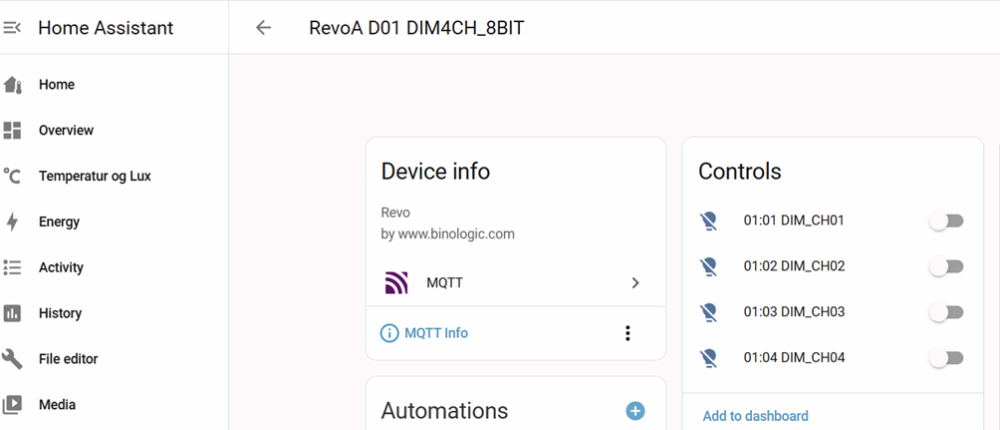Viewport: 1000px width, 430px height.
Task: Toggle the 01:01 DIM_CH01 switch
Action: (946, 221)
